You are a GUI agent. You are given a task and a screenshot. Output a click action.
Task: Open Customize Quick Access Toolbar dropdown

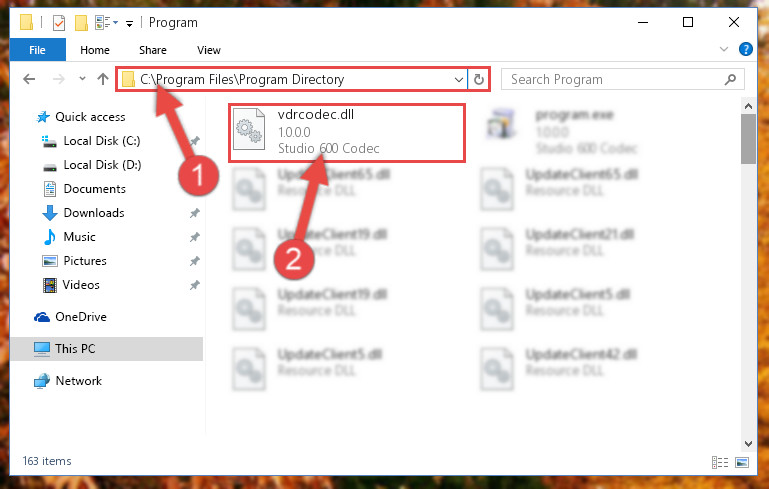(x=129, y=23)
